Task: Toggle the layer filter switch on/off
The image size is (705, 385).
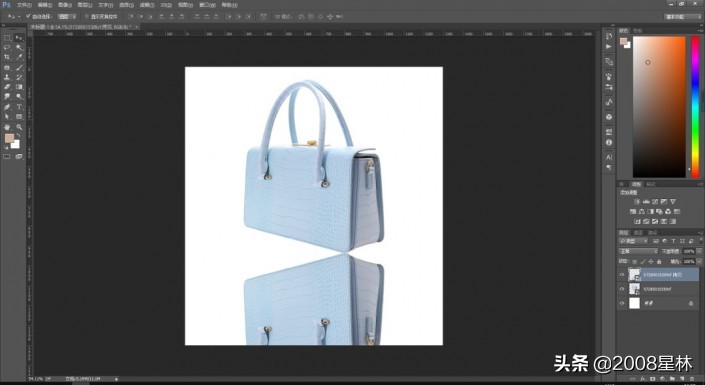Action: click(x=701, y=241)
